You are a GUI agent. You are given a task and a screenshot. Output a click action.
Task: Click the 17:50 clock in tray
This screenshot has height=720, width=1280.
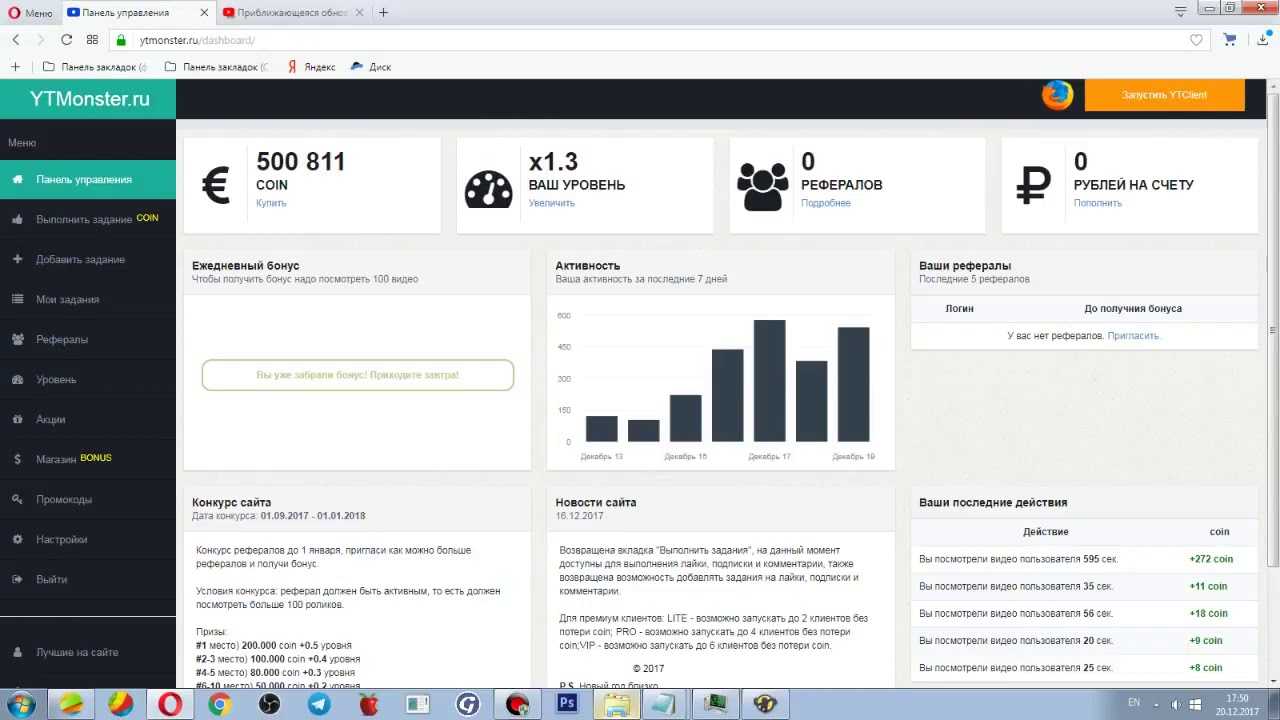click(x=1237, y=704)
